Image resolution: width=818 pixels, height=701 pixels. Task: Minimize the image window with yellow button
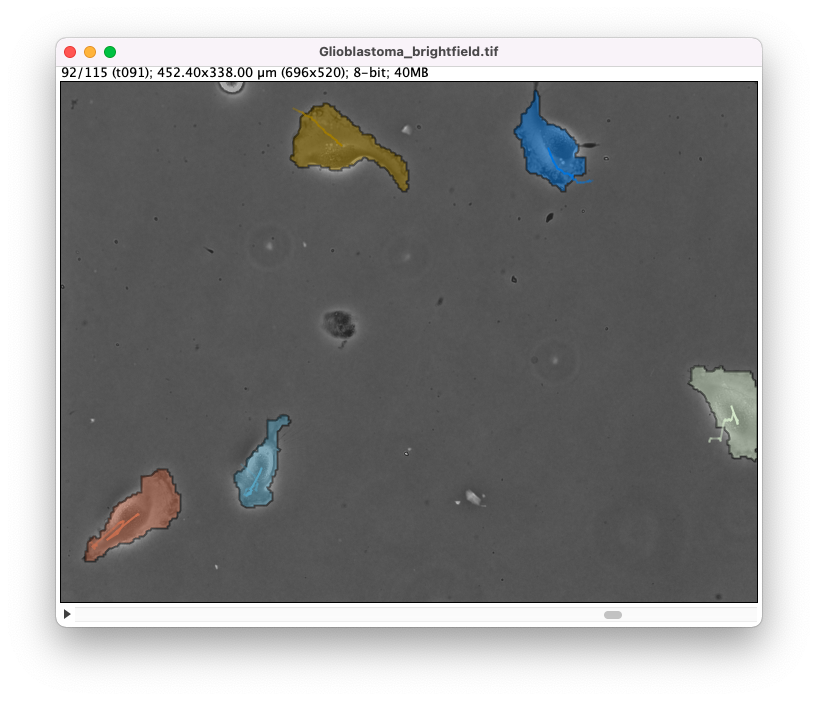[x=90, y=52]
